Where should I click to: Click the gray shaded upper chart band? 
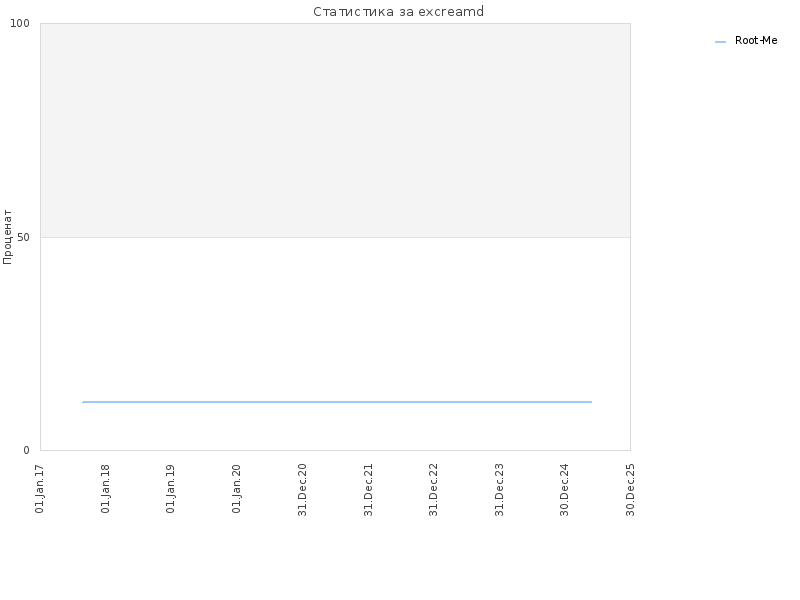(x=335, y=130)
